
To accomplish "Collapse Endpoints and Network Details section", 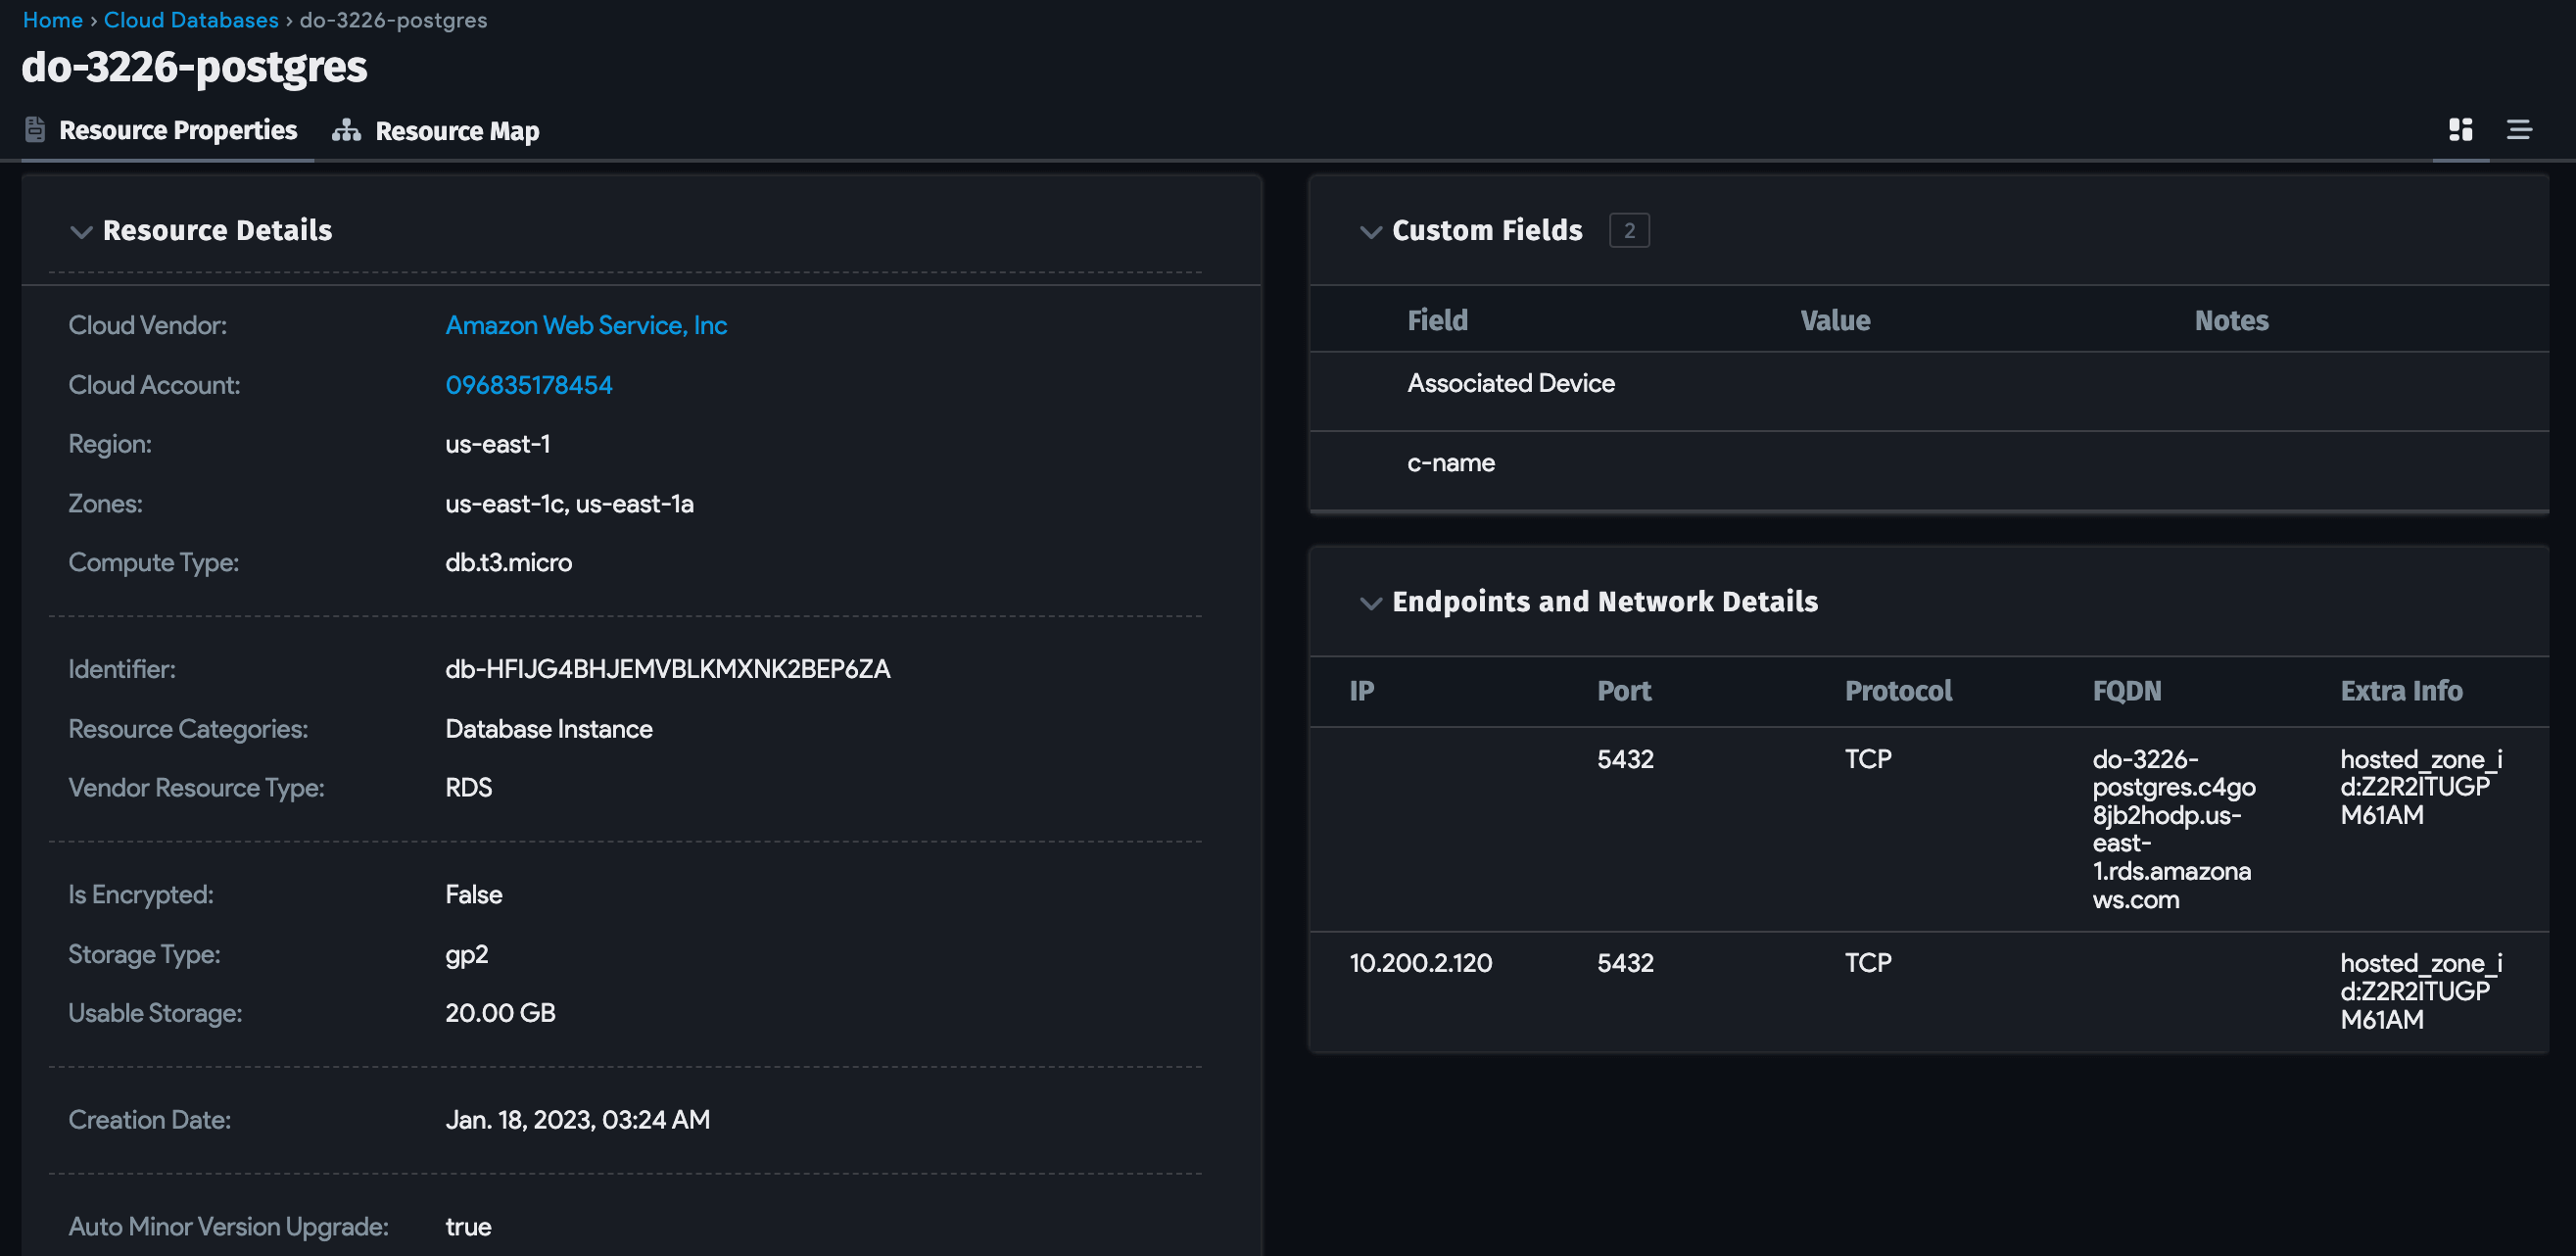I will [1370, 603].
